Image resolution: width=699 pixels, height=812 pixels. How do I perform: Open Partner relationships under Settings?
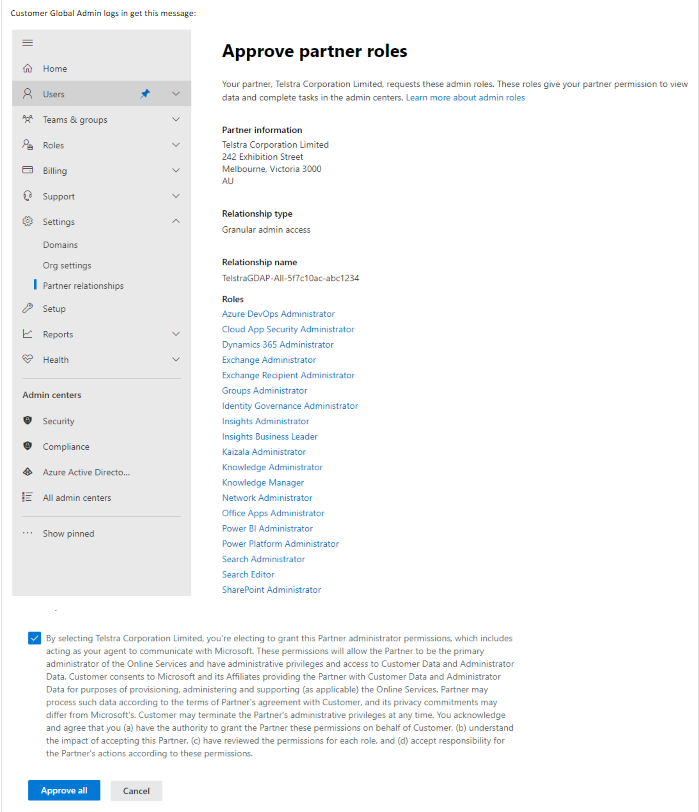click(83, 286)
